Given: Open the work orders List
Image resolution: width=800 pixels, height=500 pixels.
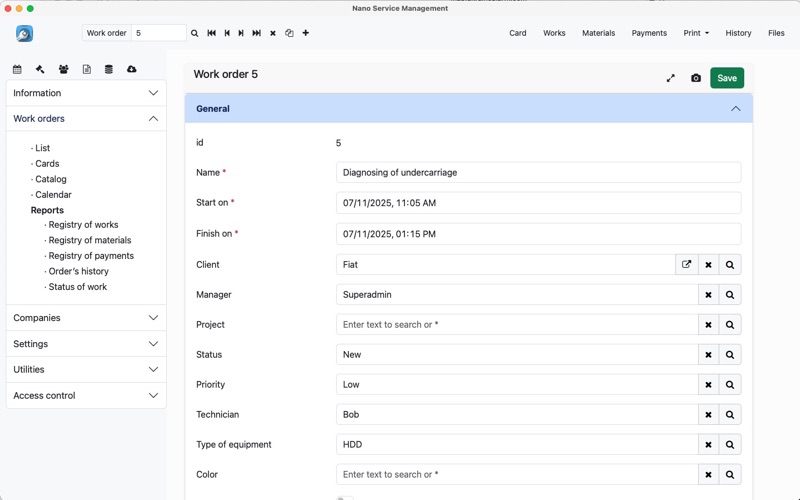Looking at the screenshot, I should tap(42, 148).
